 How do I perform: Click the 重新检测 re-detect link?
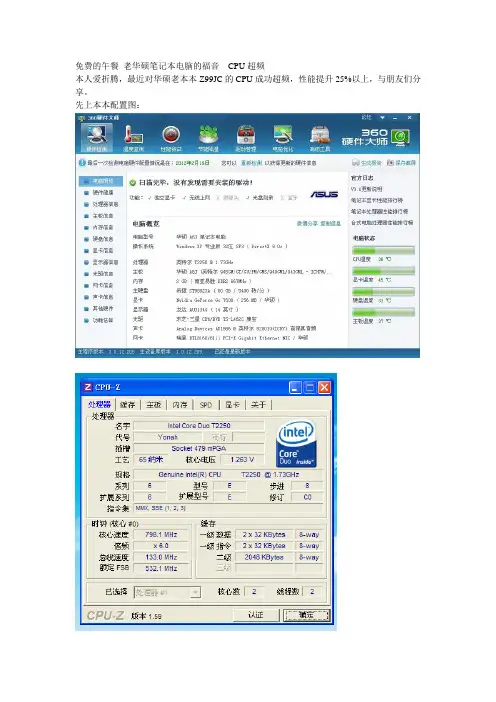(251, 163)
